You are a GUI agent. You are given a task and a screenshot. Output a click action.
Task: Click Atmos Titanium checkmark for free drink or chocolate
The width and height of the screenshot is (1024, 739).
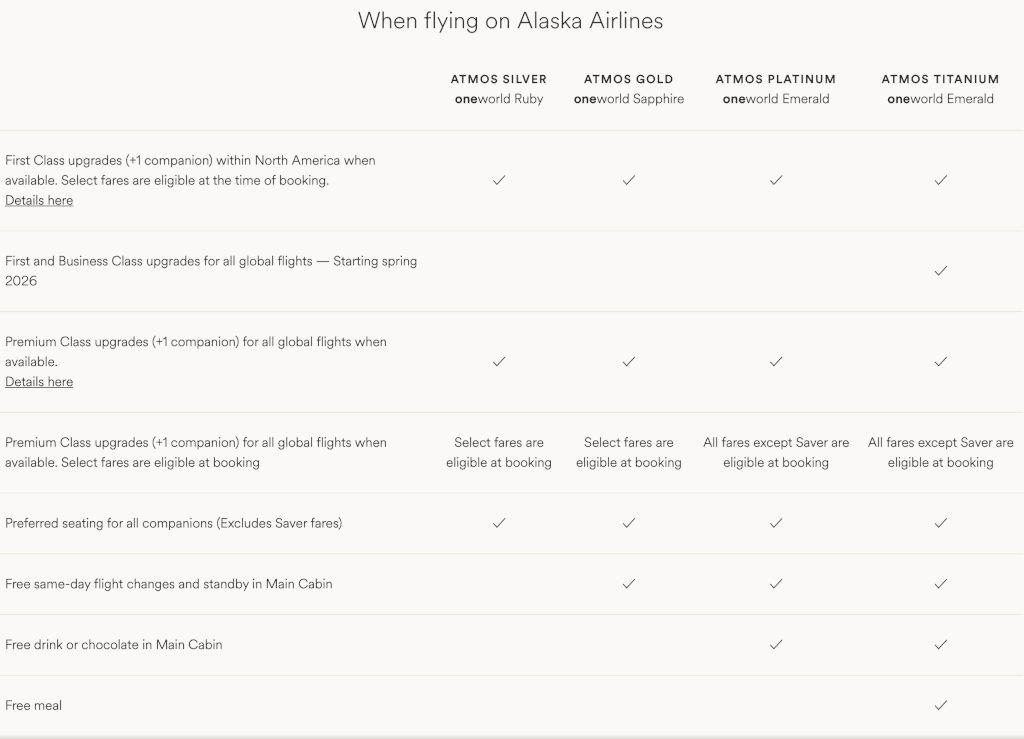click(x=940, y=644)
